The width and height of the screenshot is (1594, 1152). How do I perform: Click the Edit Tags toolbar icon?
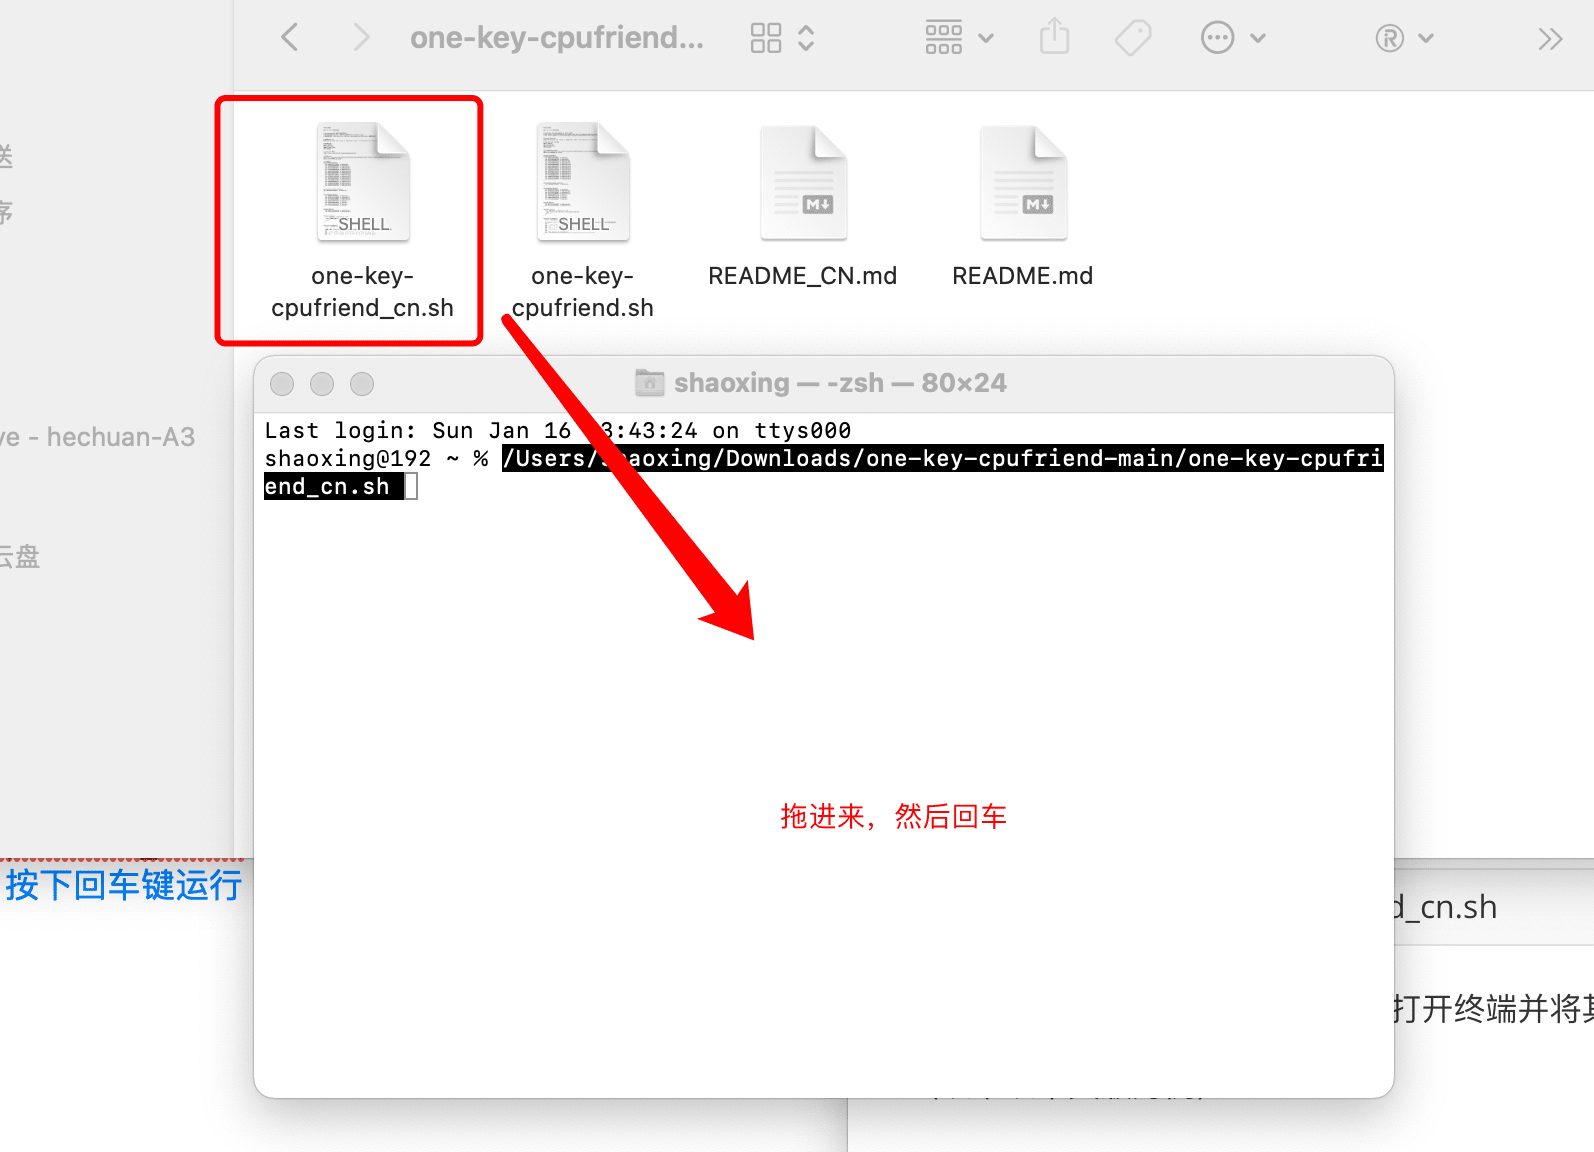[x=1133, y=38]
